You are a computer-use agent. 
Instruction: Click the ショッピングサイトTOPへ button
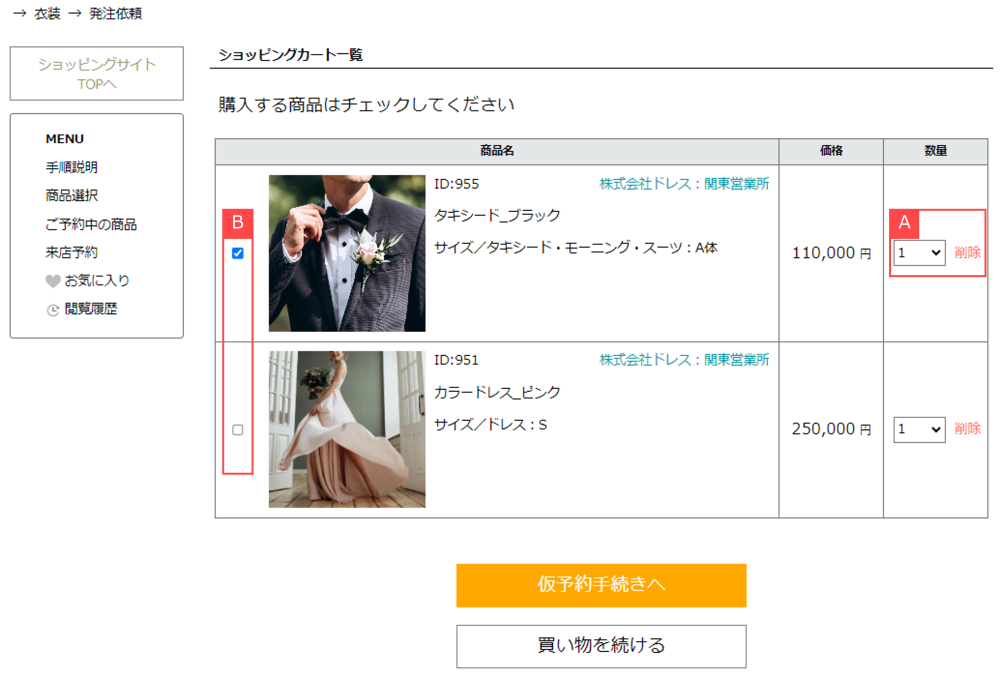pyautogui.click(x=96, y=73)
